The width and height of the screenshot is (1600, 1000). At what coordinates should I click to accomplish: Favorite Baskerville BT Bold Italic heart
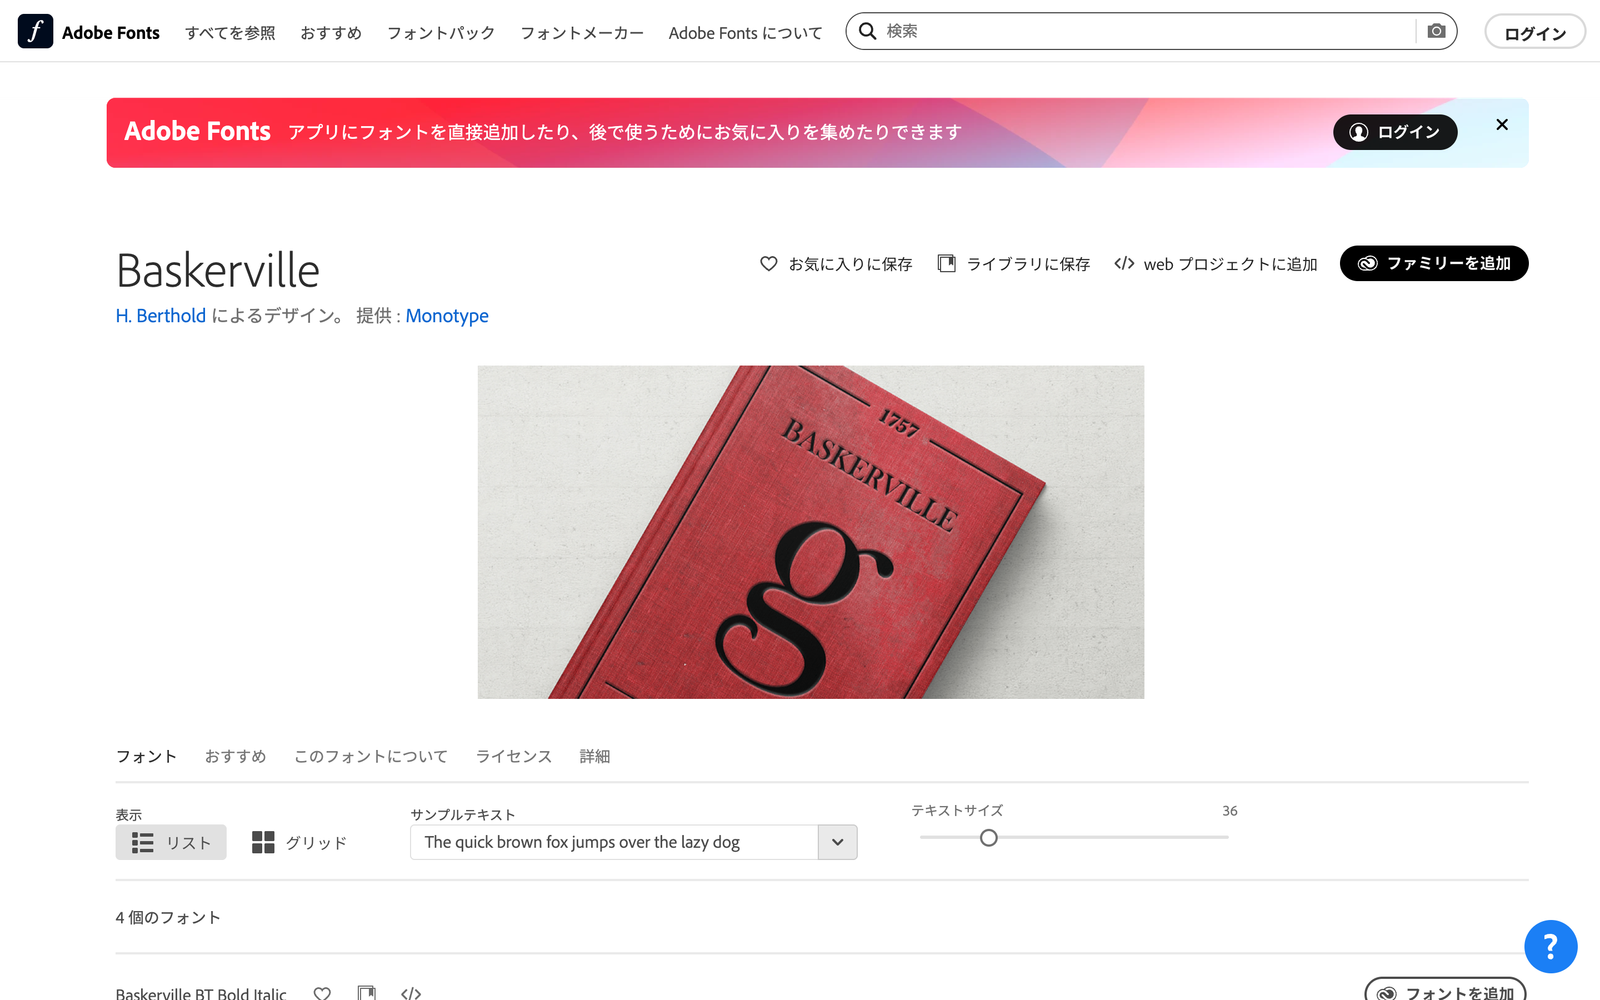pyautogui.click(x=322, y=993)
